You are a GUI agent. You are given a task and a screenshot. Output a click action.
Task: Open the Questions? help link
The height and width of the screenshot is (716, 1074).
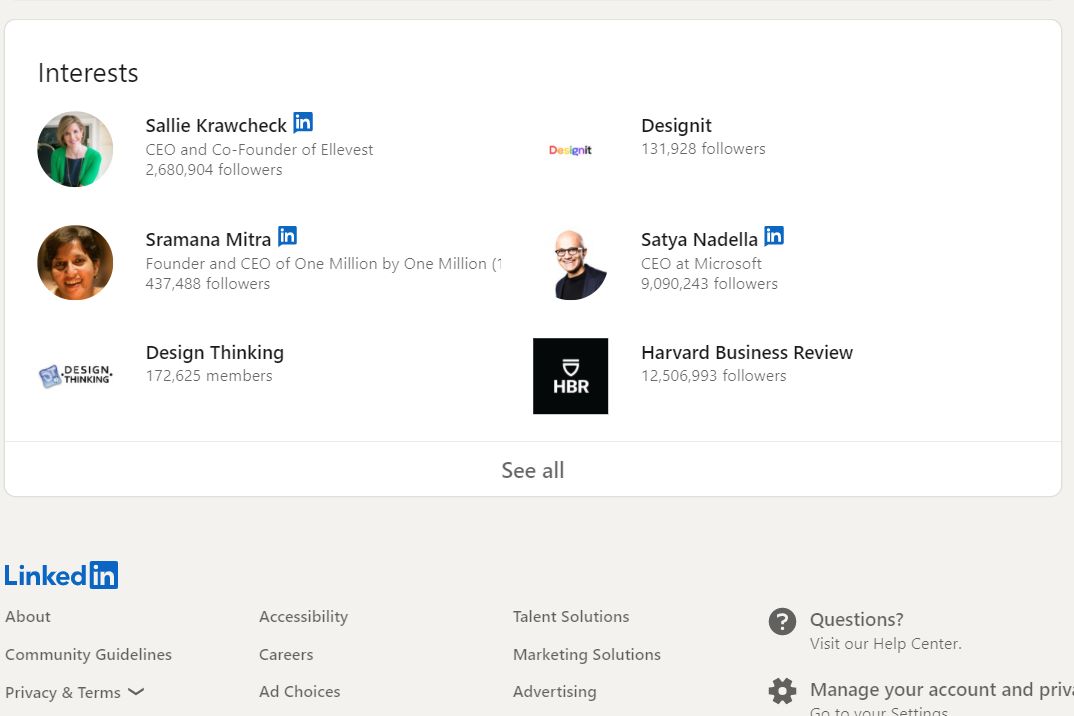pos(856,619)
